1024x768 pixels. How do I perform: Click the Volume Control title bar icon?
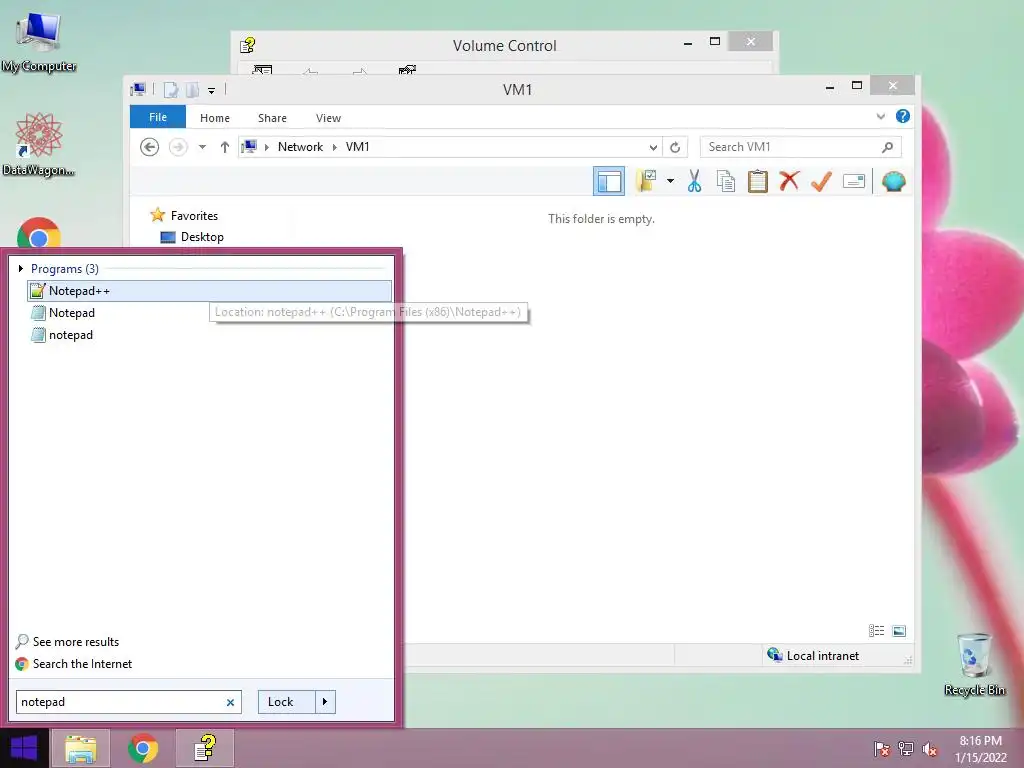[248, 46]
